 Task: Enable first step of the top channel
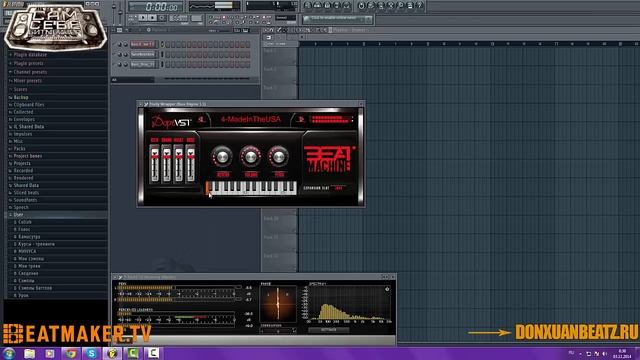click(x=167, y=44)
